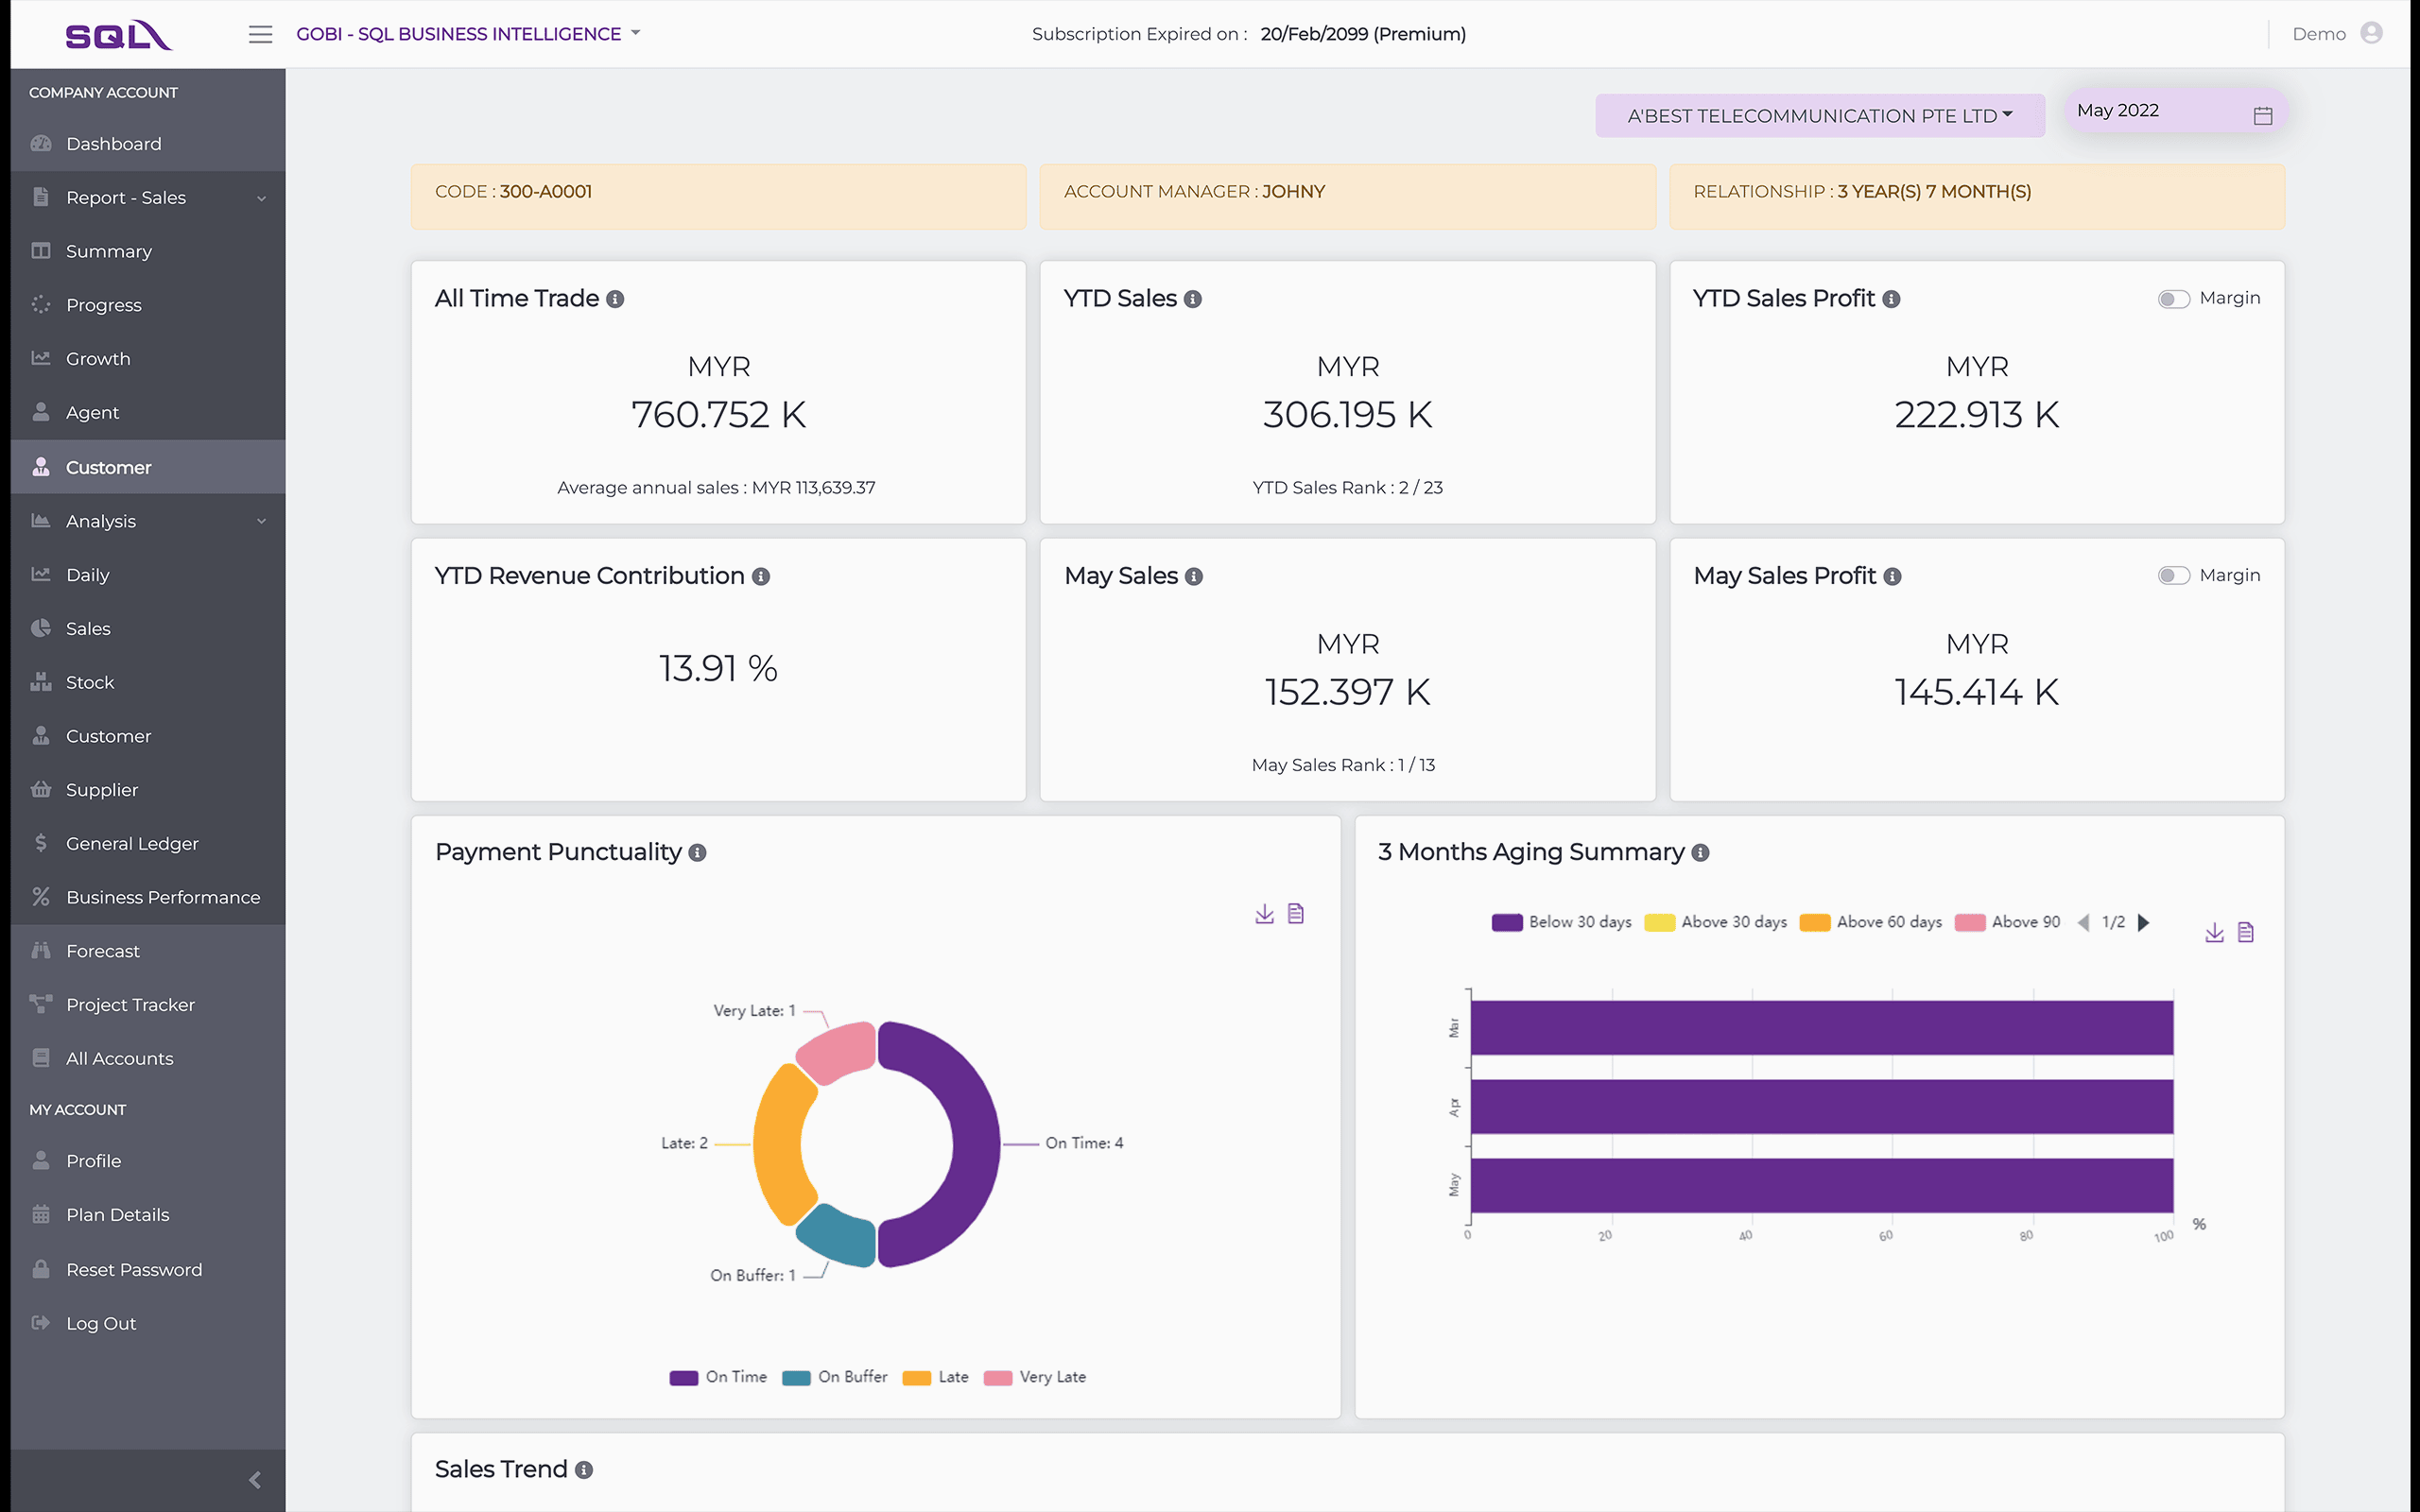Toggle the On Buffer legend item
Screen dimensions: 2420x1512
tap(835, 1377)
